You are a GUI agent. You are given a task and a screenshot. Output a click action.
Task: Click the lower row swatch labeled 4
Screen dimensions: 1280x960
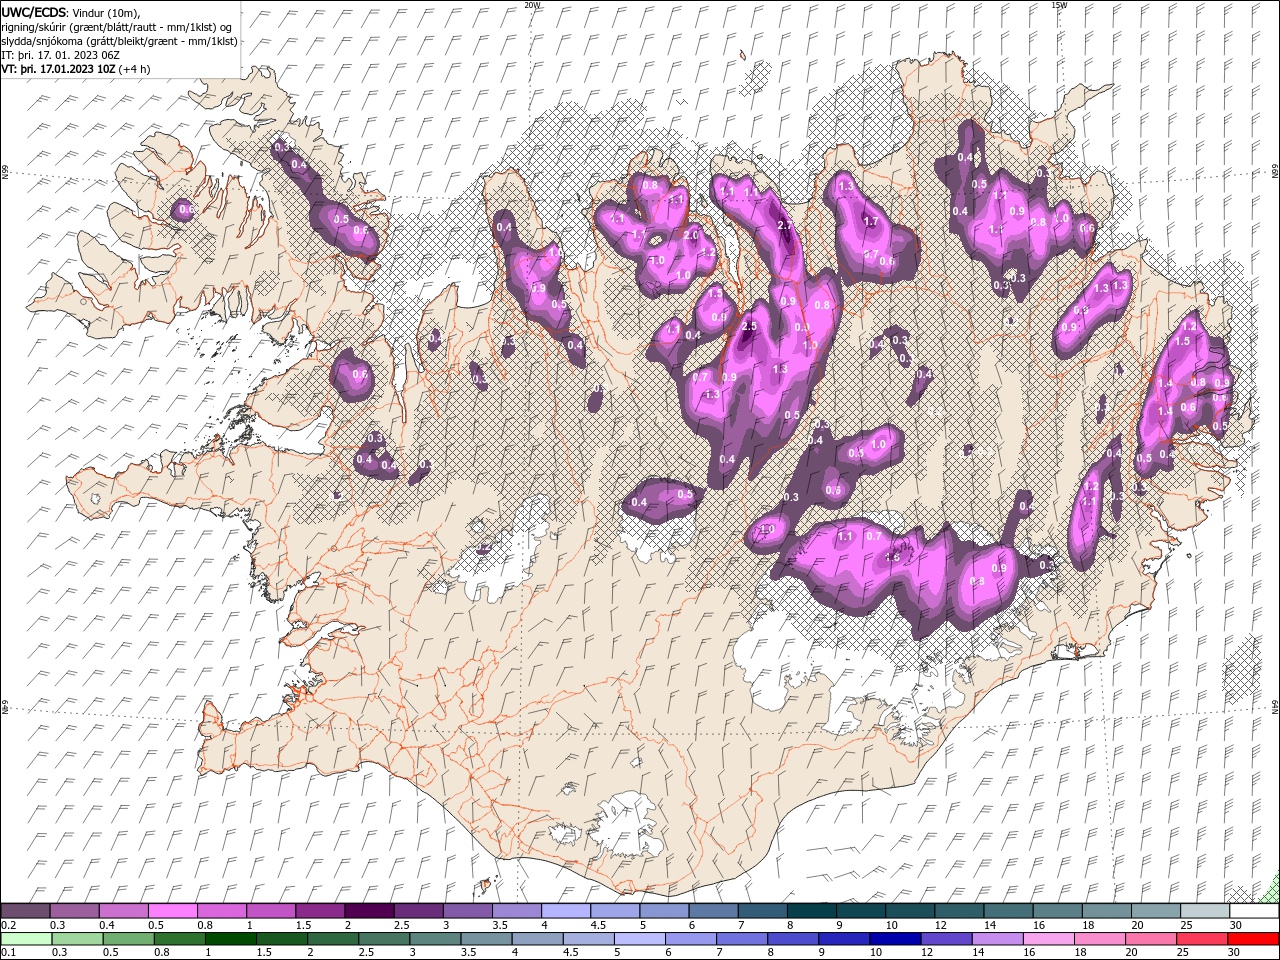(x=537, y=939)
